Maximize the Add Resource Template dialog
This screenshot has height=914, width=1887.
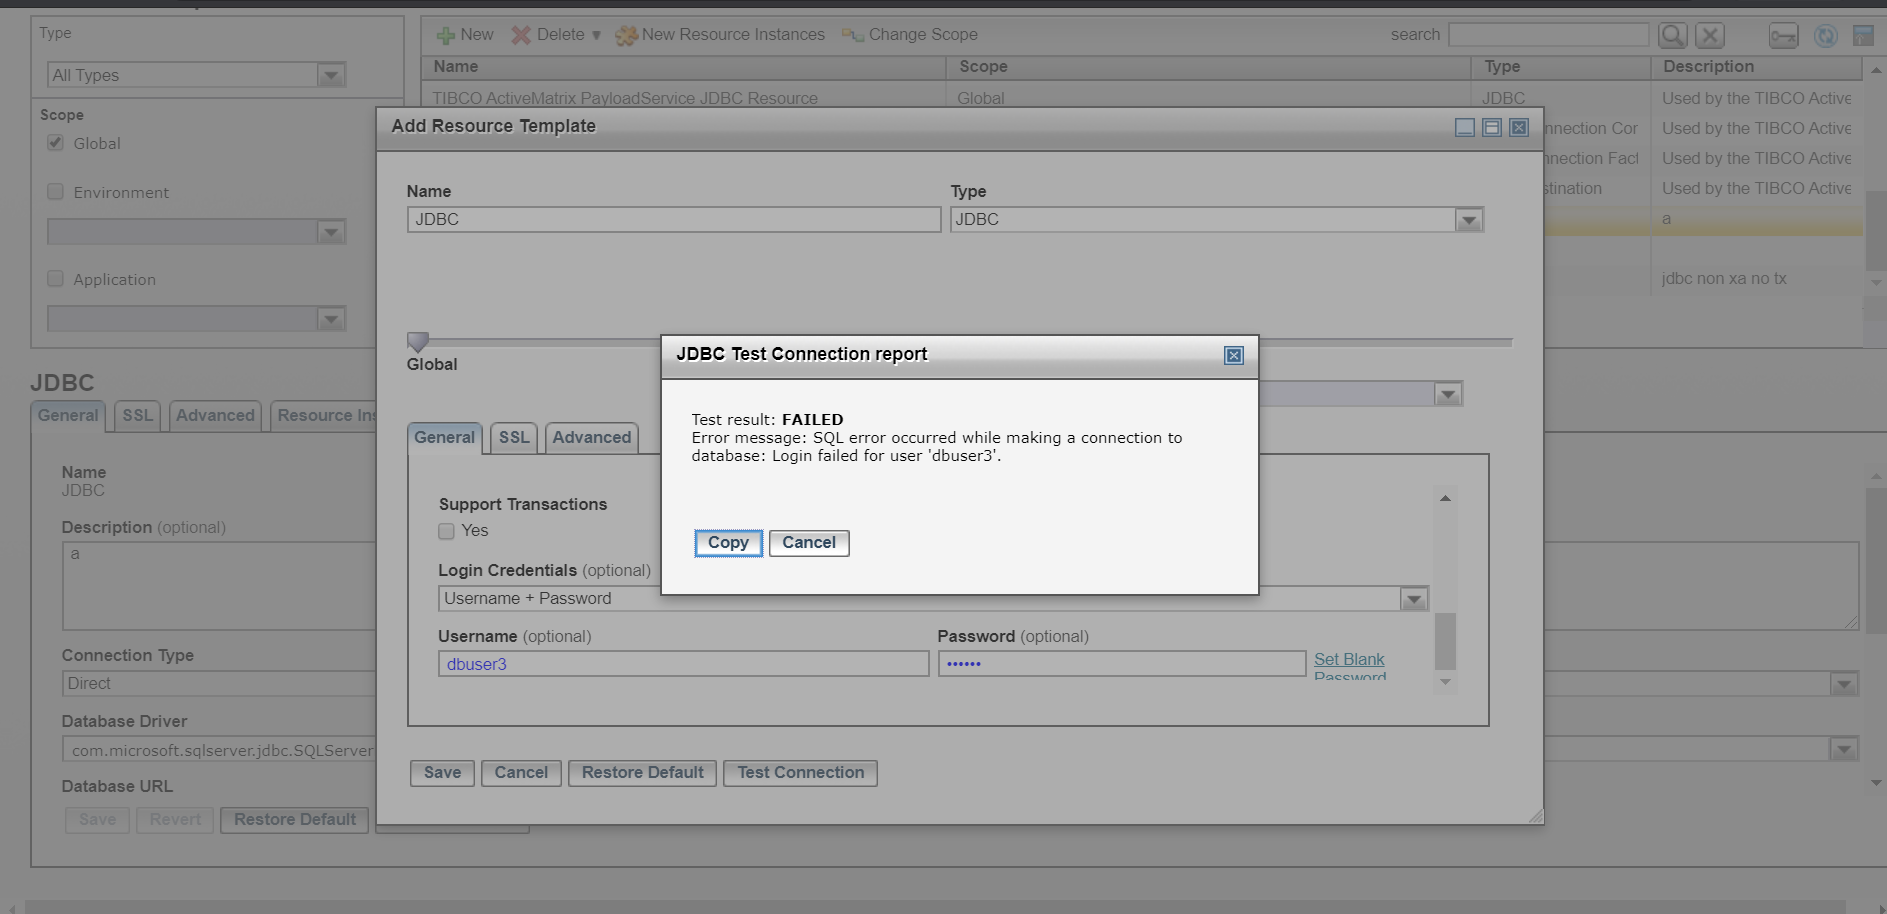point(1492,127)
